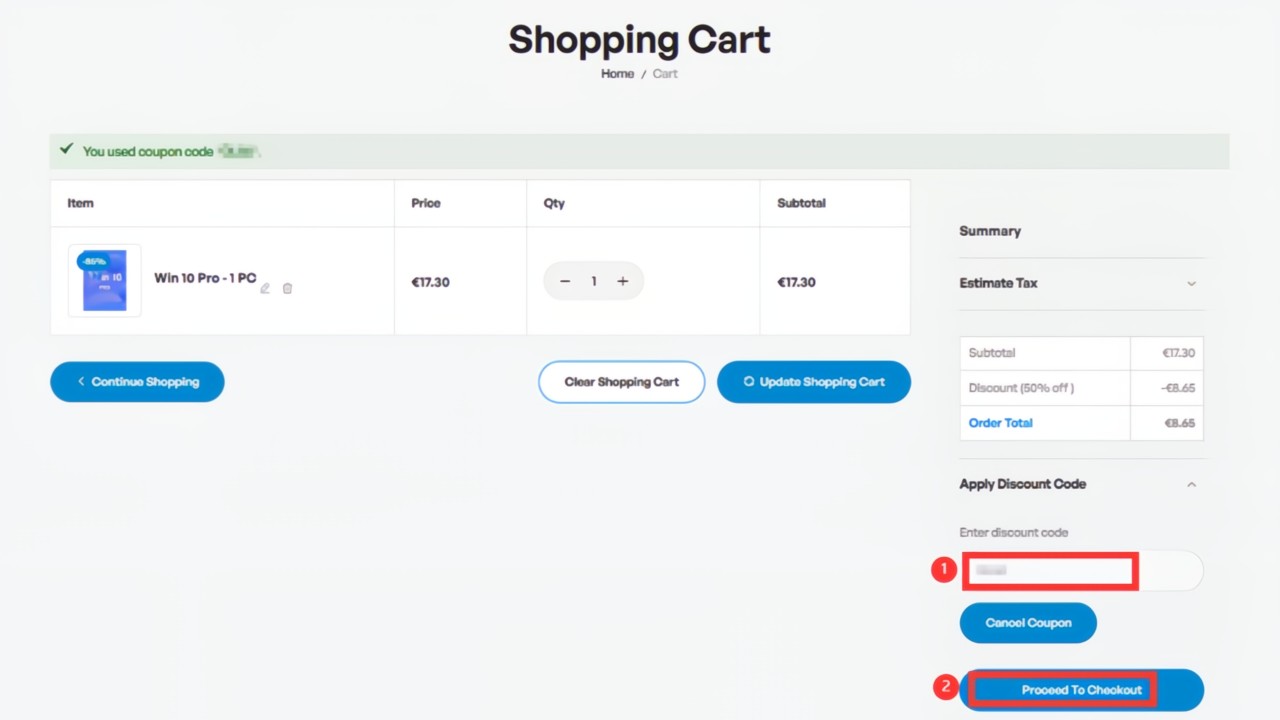1280x720 pixels.
Task: Click the Estimate Tax section heading
Action: click(998, 283)
